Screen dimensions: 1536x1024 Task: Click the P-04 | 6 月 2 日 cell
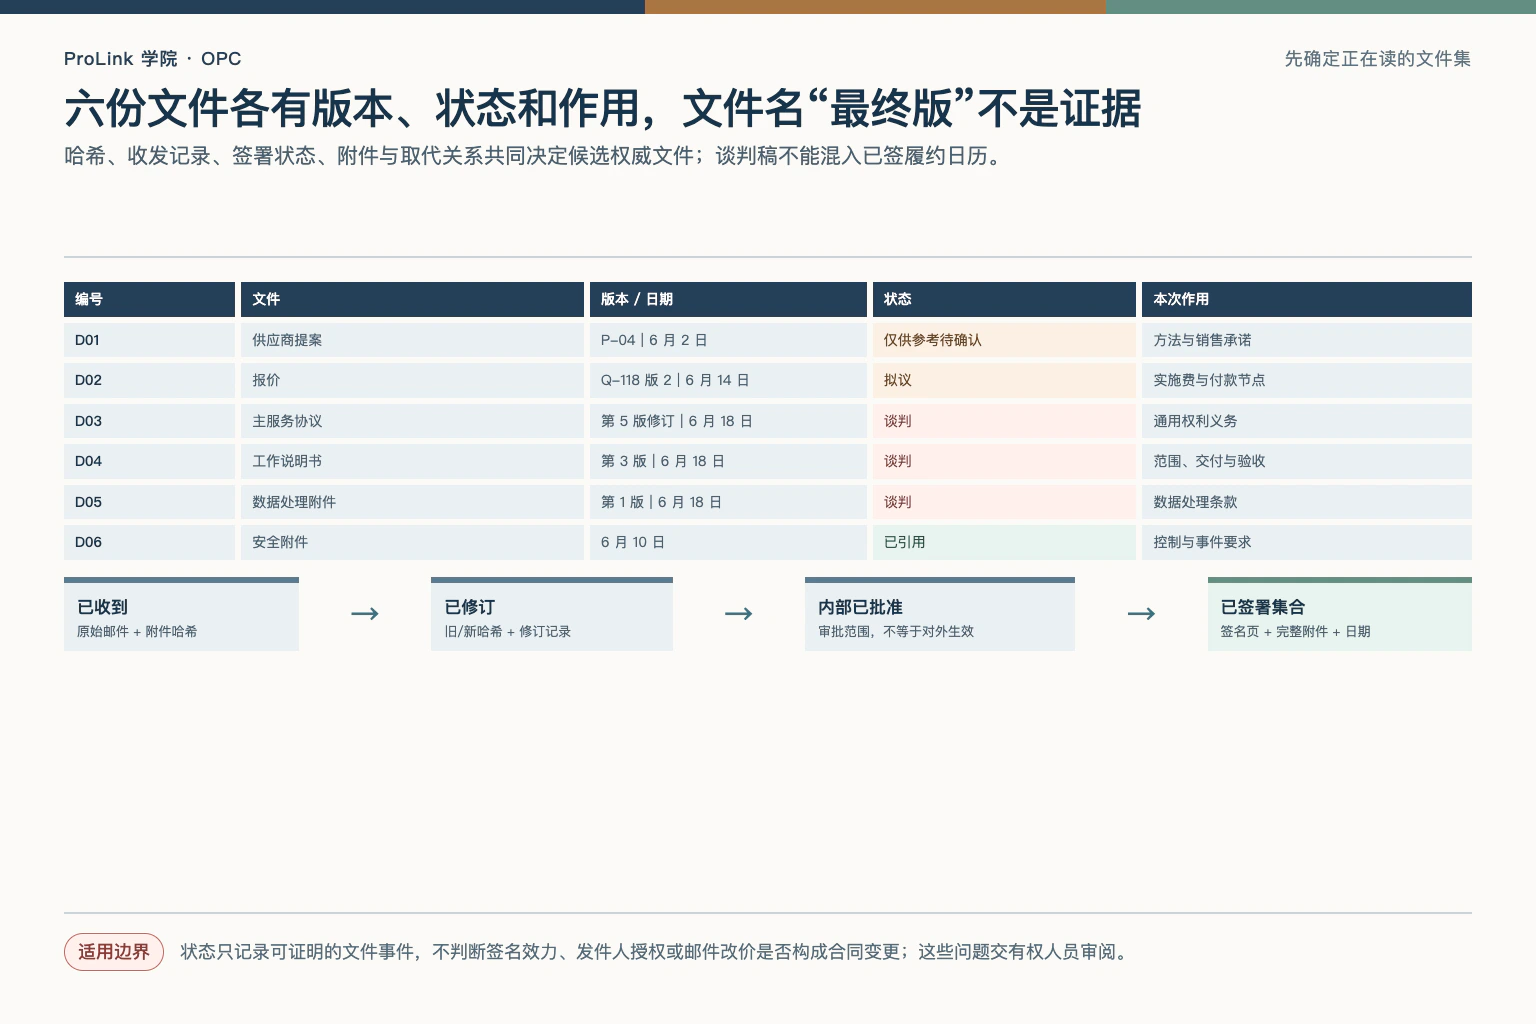point(728,340)
